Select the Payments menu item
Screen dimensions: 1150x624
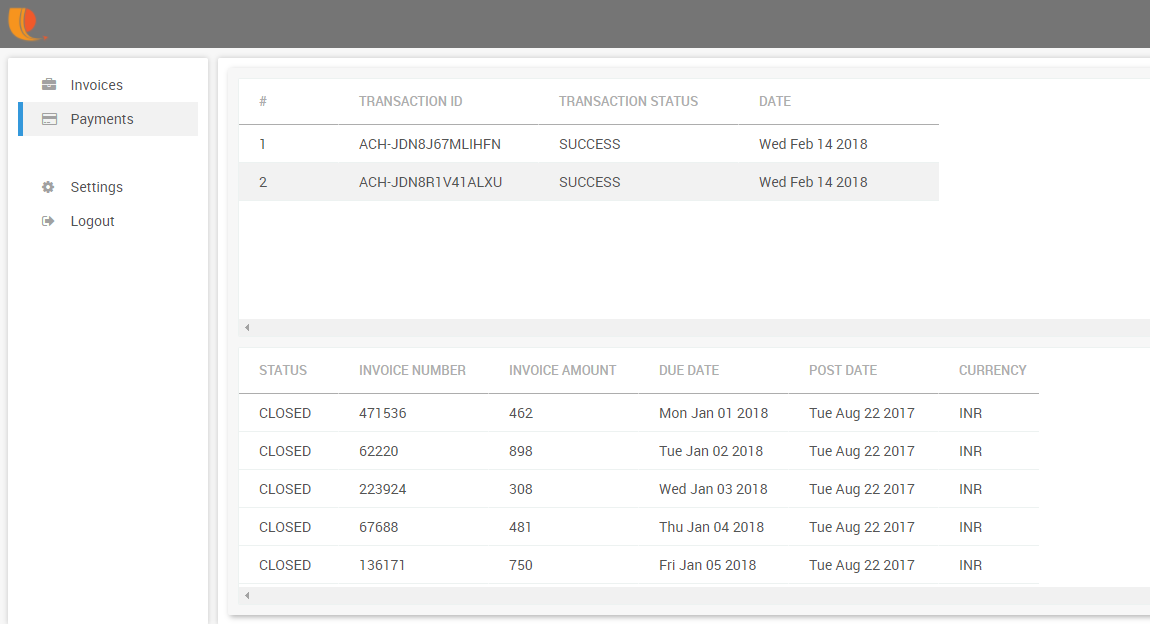[101, 119]
